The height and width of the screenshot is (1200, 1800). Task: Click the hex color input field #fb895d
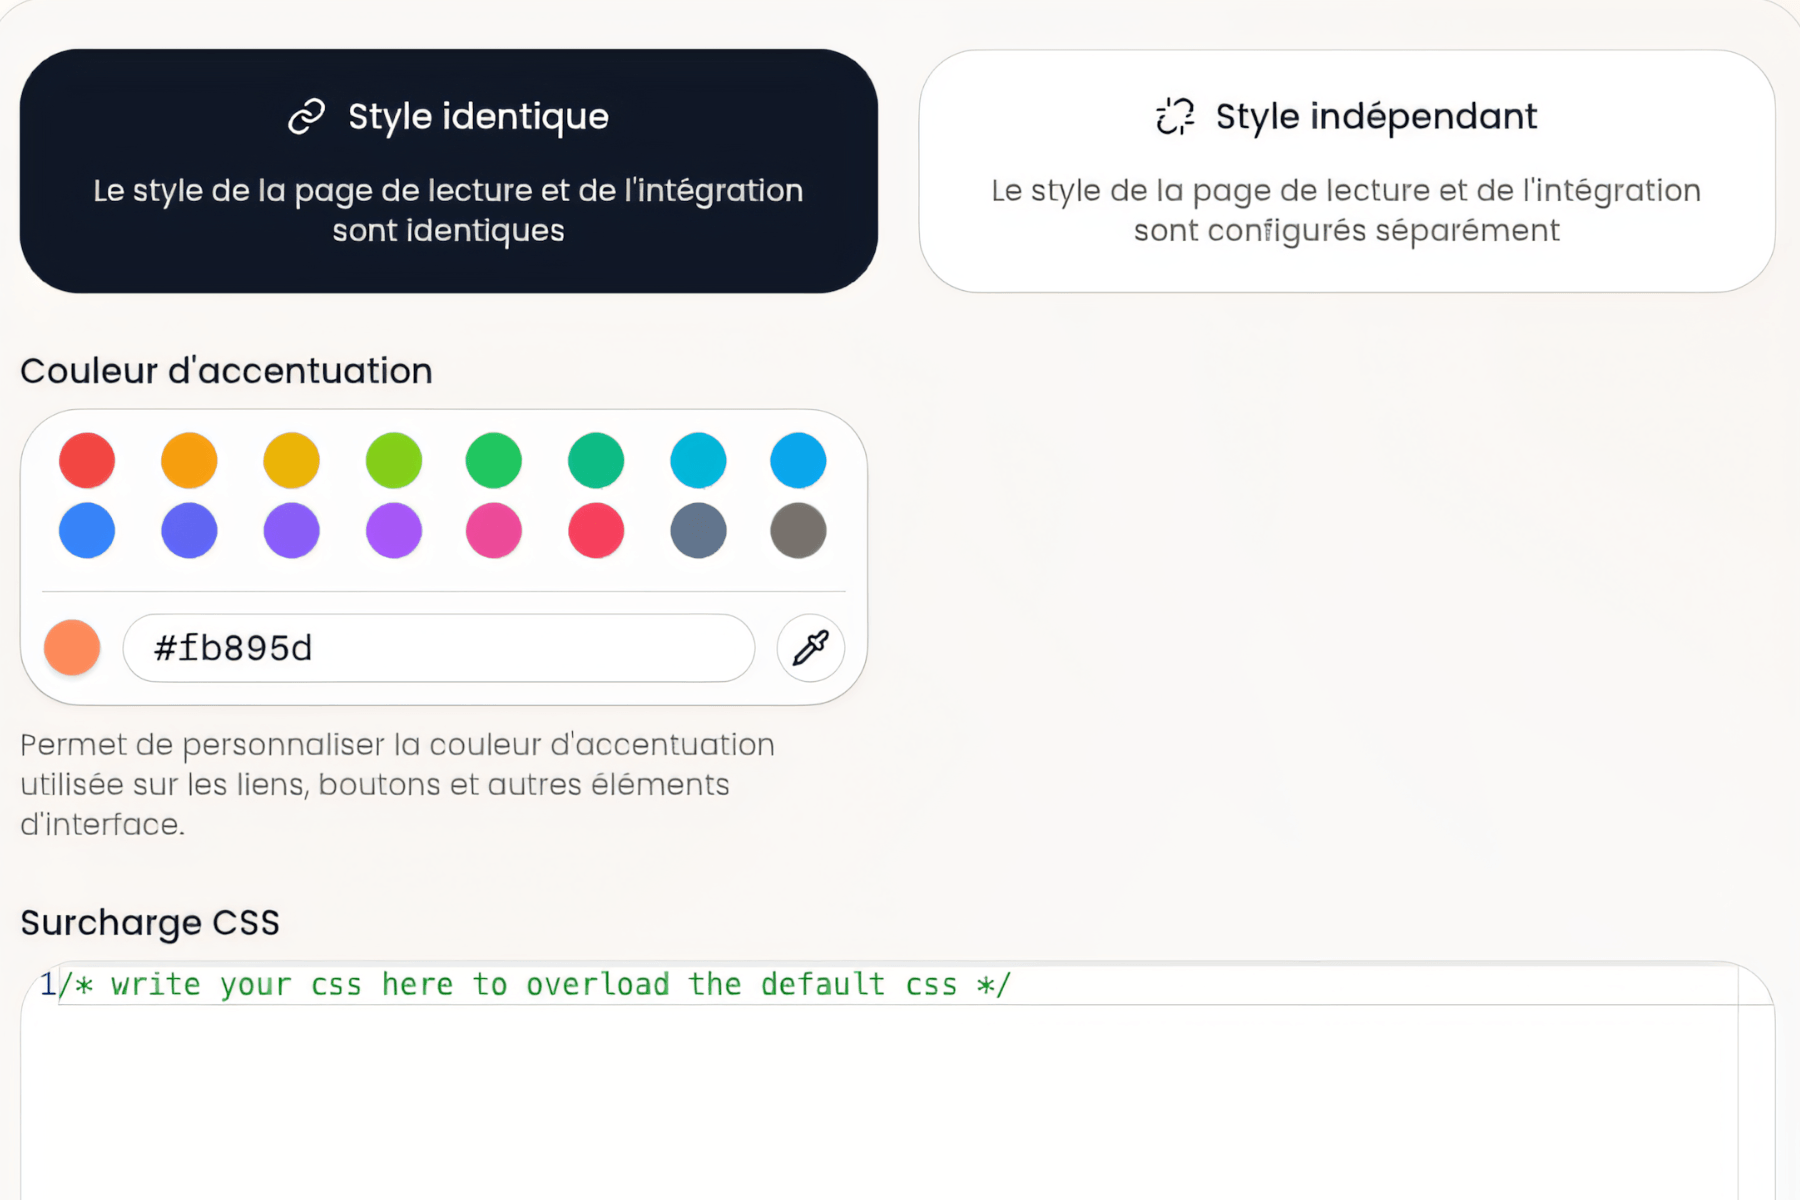[438, 648]
